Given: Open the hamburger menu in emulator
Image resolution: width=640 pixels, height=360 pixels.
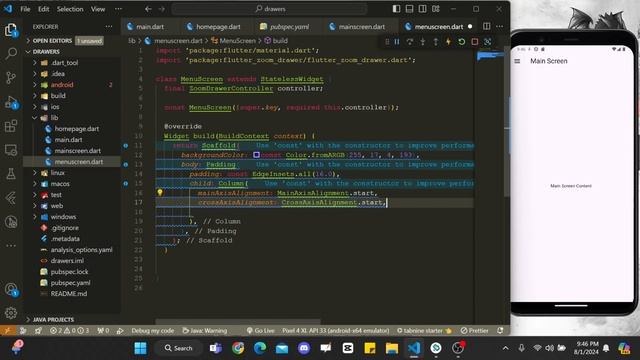Looking at the screenshot, I should click(x=517, y=61).
